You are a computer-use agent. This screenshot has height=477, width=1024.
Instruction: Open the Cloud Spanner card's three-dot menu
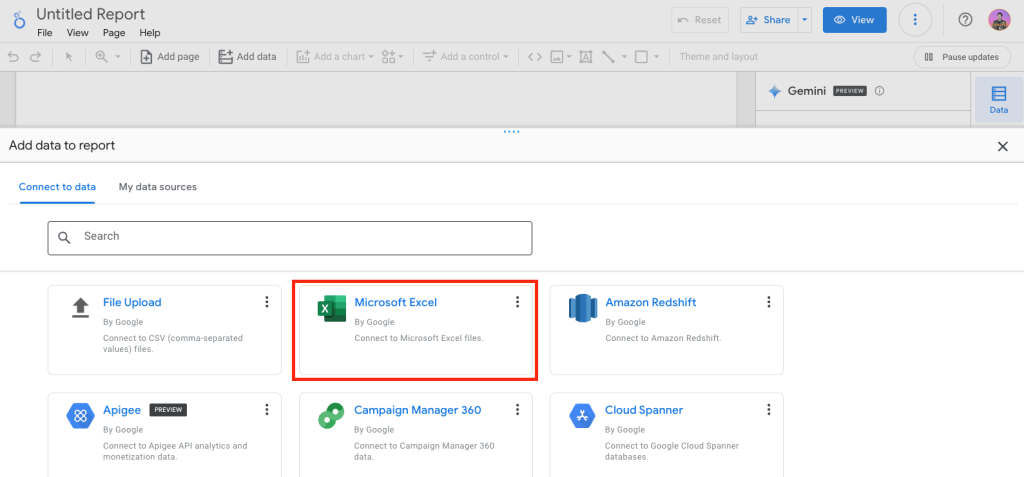point(769,410)
